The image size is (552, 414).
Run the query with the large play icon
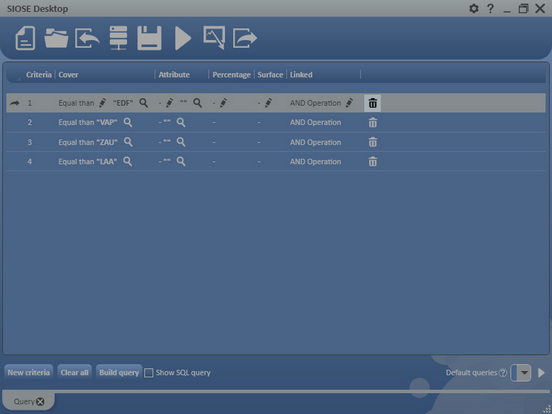coord(183,38)
